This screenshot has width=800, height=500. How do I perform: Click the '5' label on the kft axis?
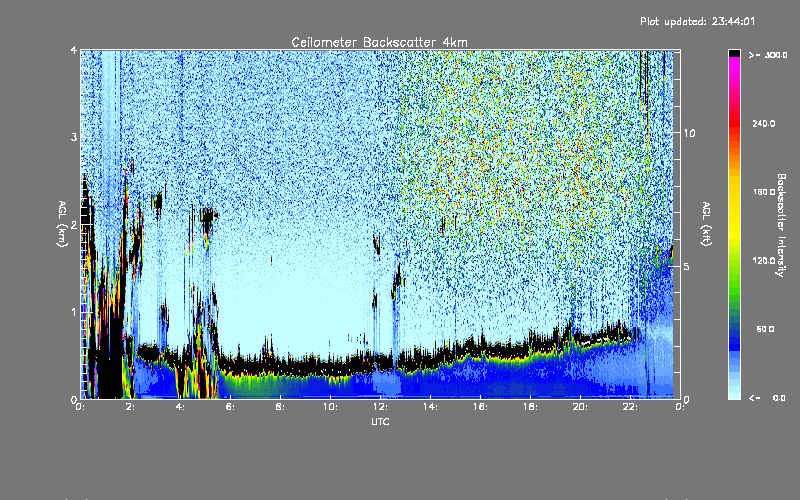click(x=687, y=266)
